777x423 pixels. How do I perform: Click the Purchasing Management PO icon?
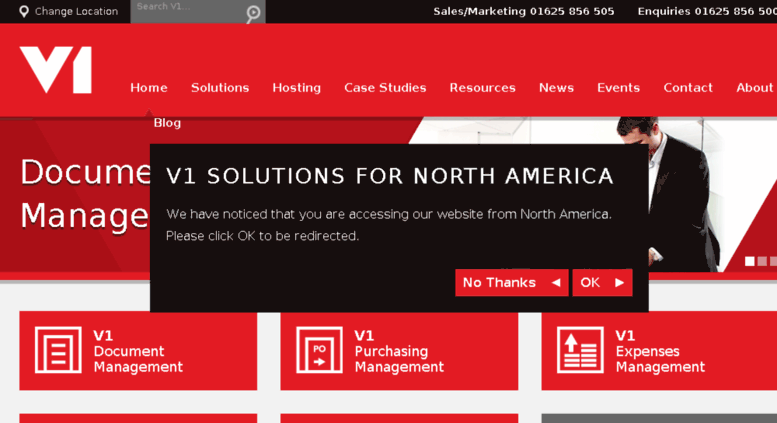[319, 350]
